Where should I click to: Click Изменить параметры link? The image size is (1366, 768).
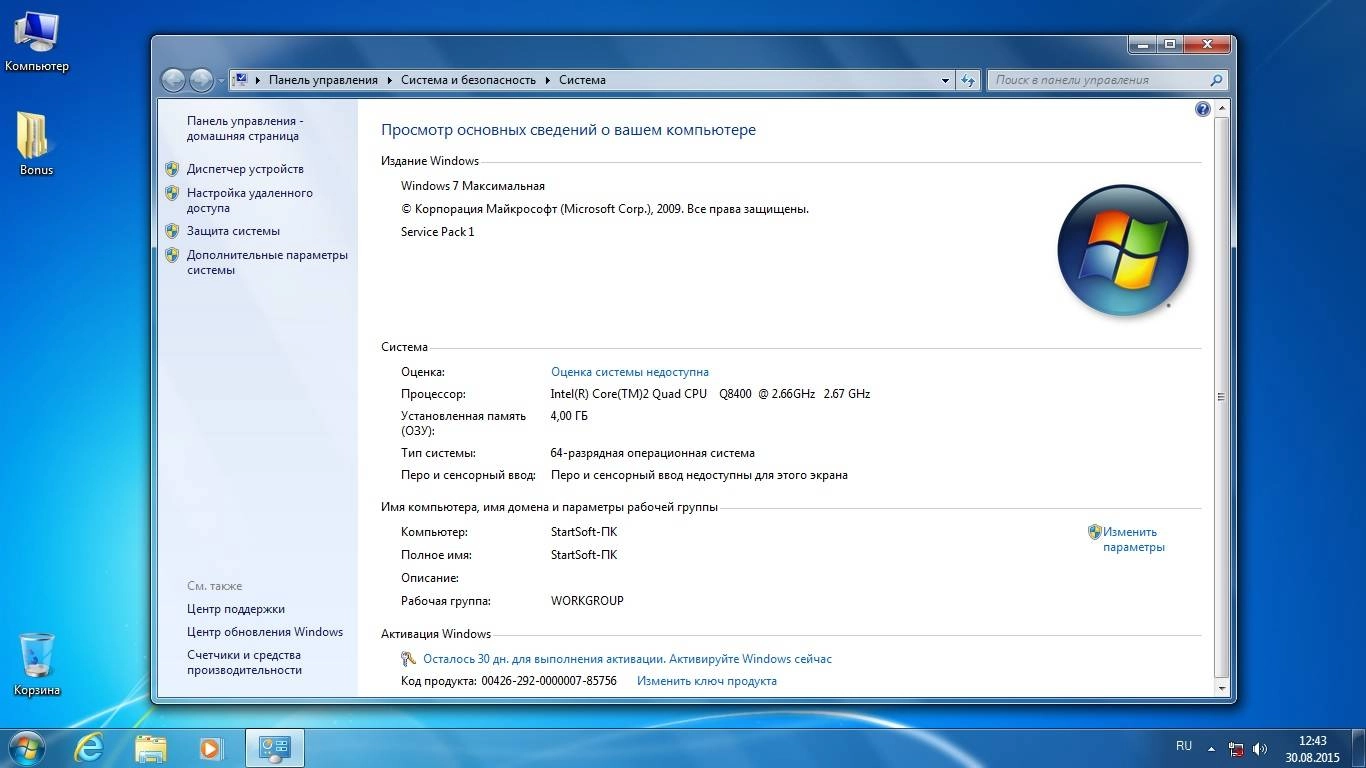(x=1134, y=539)
